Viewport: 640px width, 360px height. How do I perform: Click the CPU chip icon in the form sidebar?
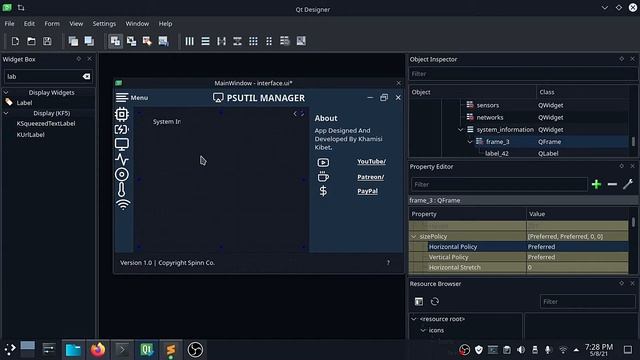122,114
